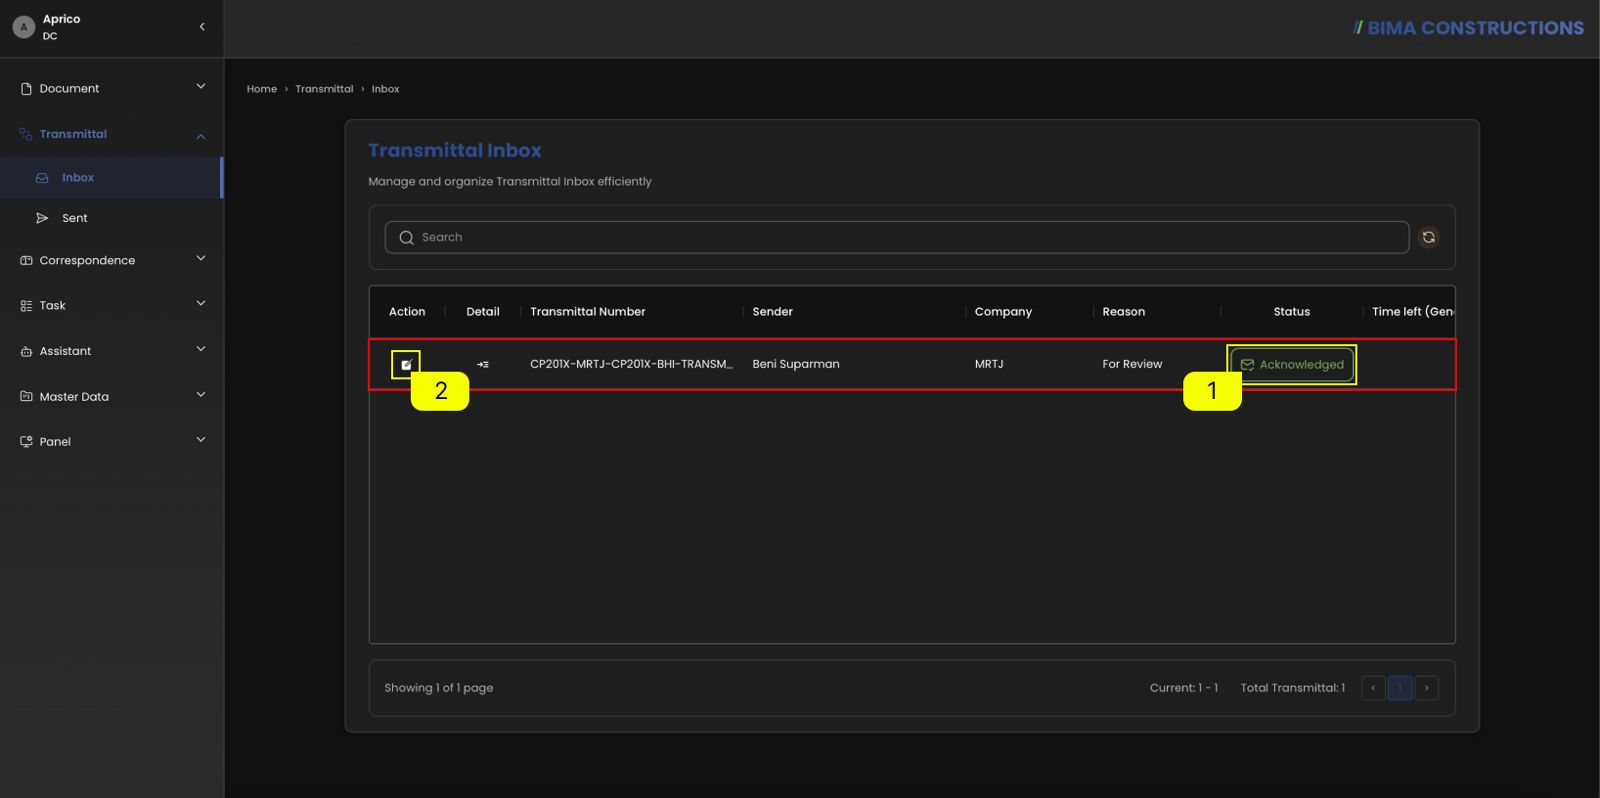Click the Acknowledged status badge
Viewport: 1600px width, 798px height.
pyautogui.click(x=1292, y=365)
